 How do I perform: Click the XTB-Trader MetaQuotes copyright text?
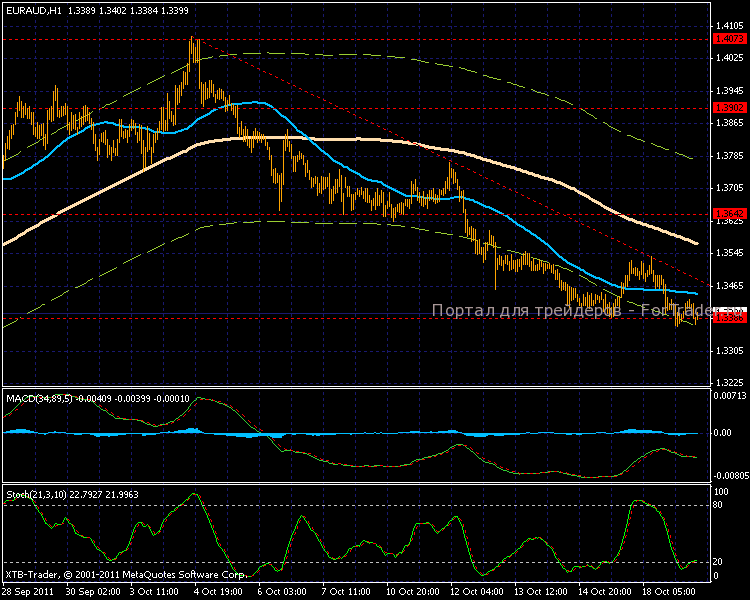coord(125,575)
